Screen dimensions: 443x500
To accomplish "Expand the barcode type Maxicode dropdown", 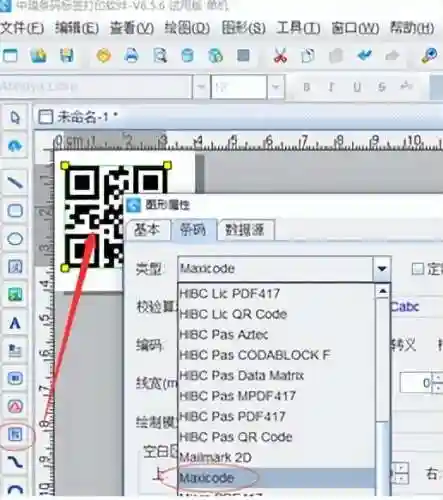I will (x=382, y=269).
